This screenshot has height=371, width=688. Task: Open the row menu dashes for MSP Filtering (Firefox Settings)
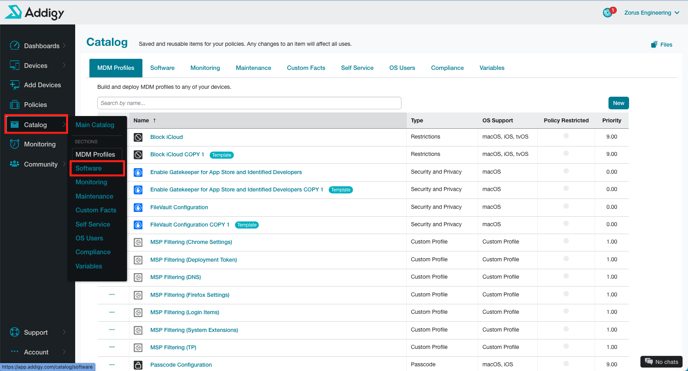click(x=112, y=294)
